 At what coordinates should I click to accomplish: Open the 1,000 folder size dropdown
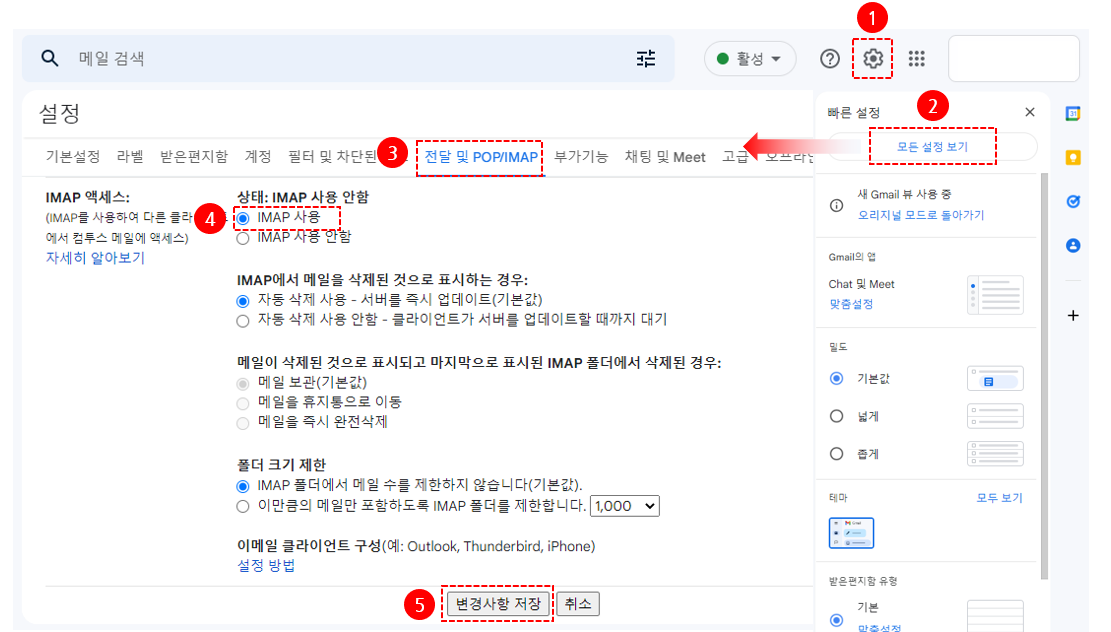[625, 506]
